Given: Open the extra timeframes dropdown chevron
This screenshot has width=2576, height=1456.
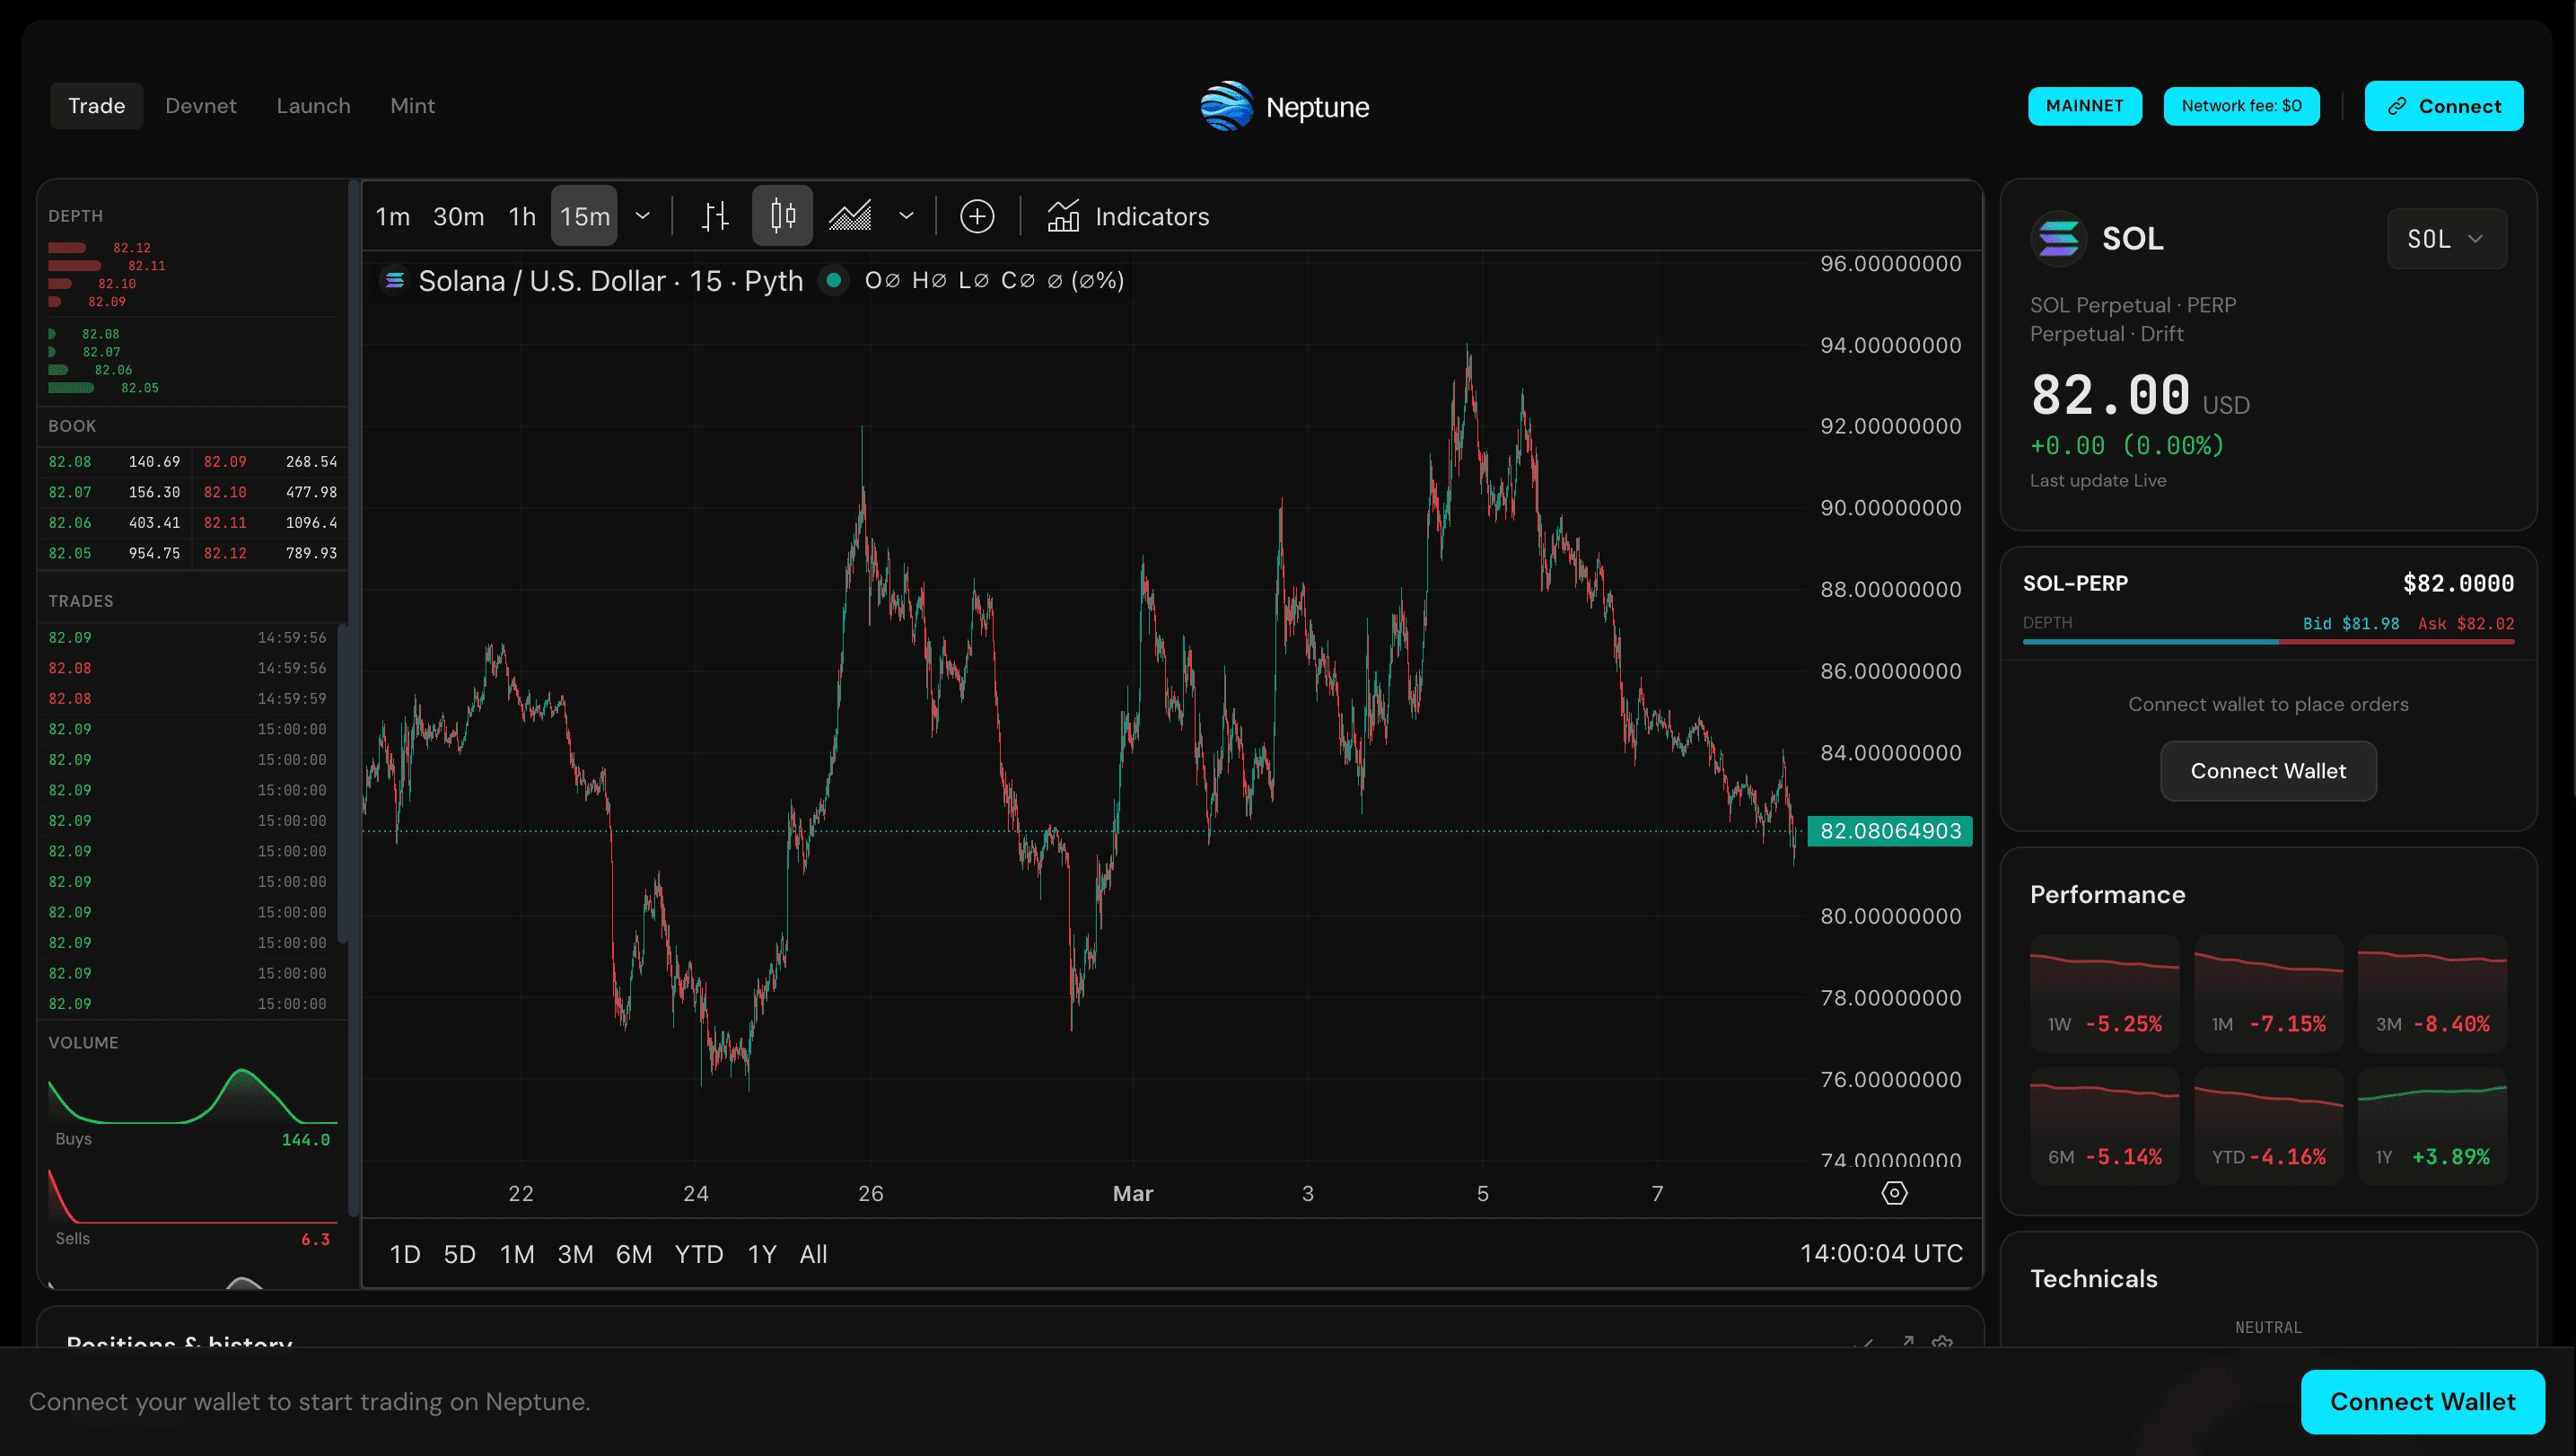Looking at the screenshot, I should click(x=643, y=216).
